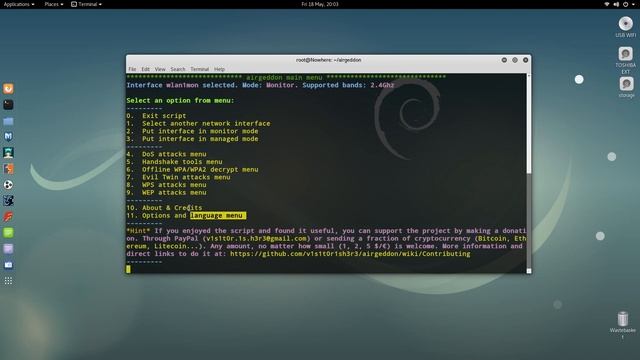Image resolution: width=640 pixels, height=360 pixels.
Task: Click '1. Select another network interface' line
Action: click(198, 124)
